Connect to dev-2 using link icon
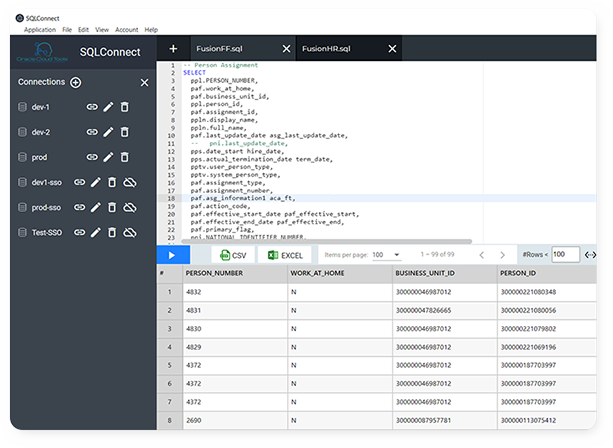613x448 pixels. coord(92,132)
